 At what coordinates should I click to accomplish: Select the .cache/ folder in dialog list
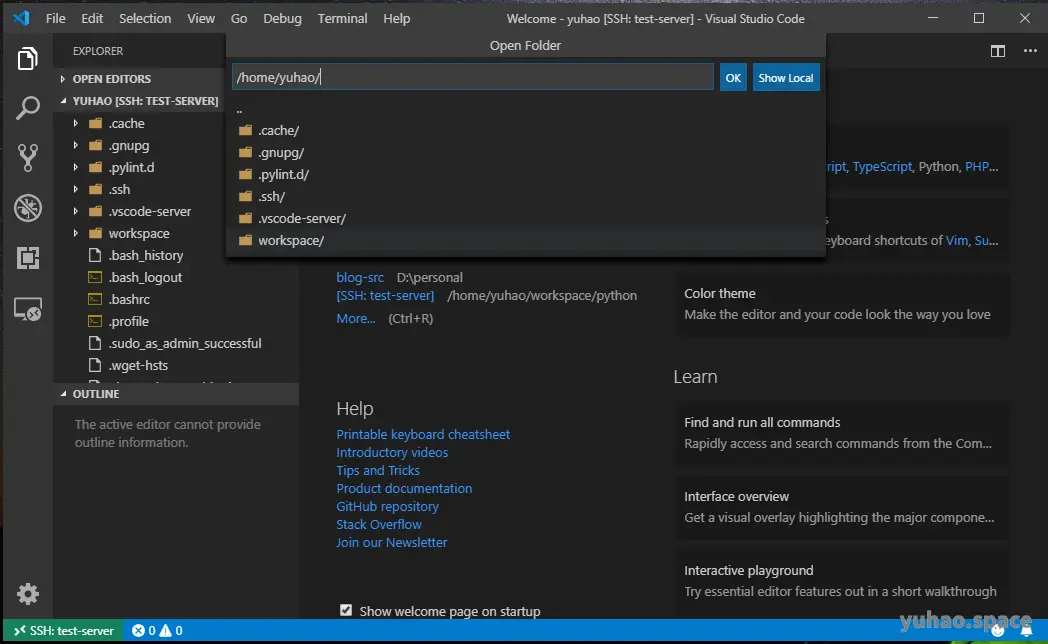pos(525,130)
